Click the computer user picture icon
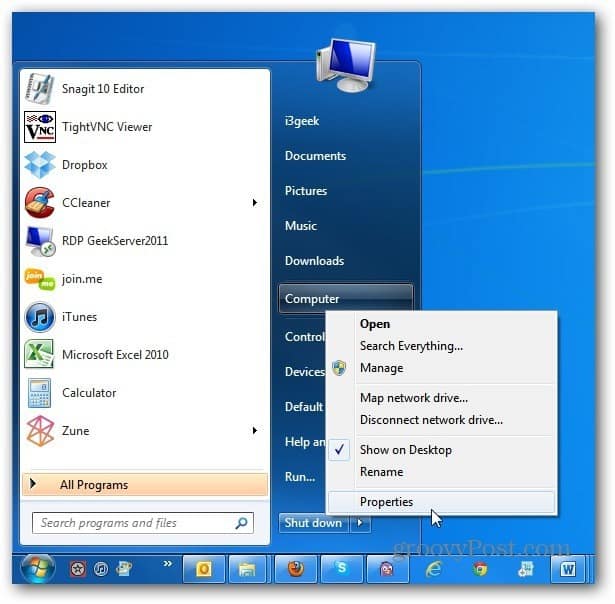 pyautogui.click(x=346, y=65)
